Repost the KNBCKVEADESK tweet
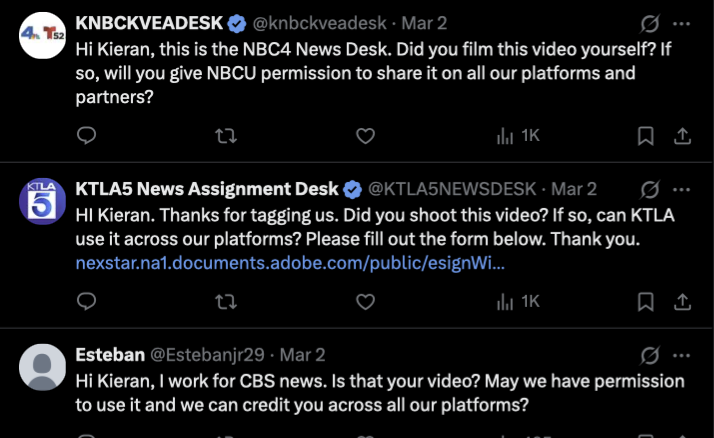 pos(226,136)
